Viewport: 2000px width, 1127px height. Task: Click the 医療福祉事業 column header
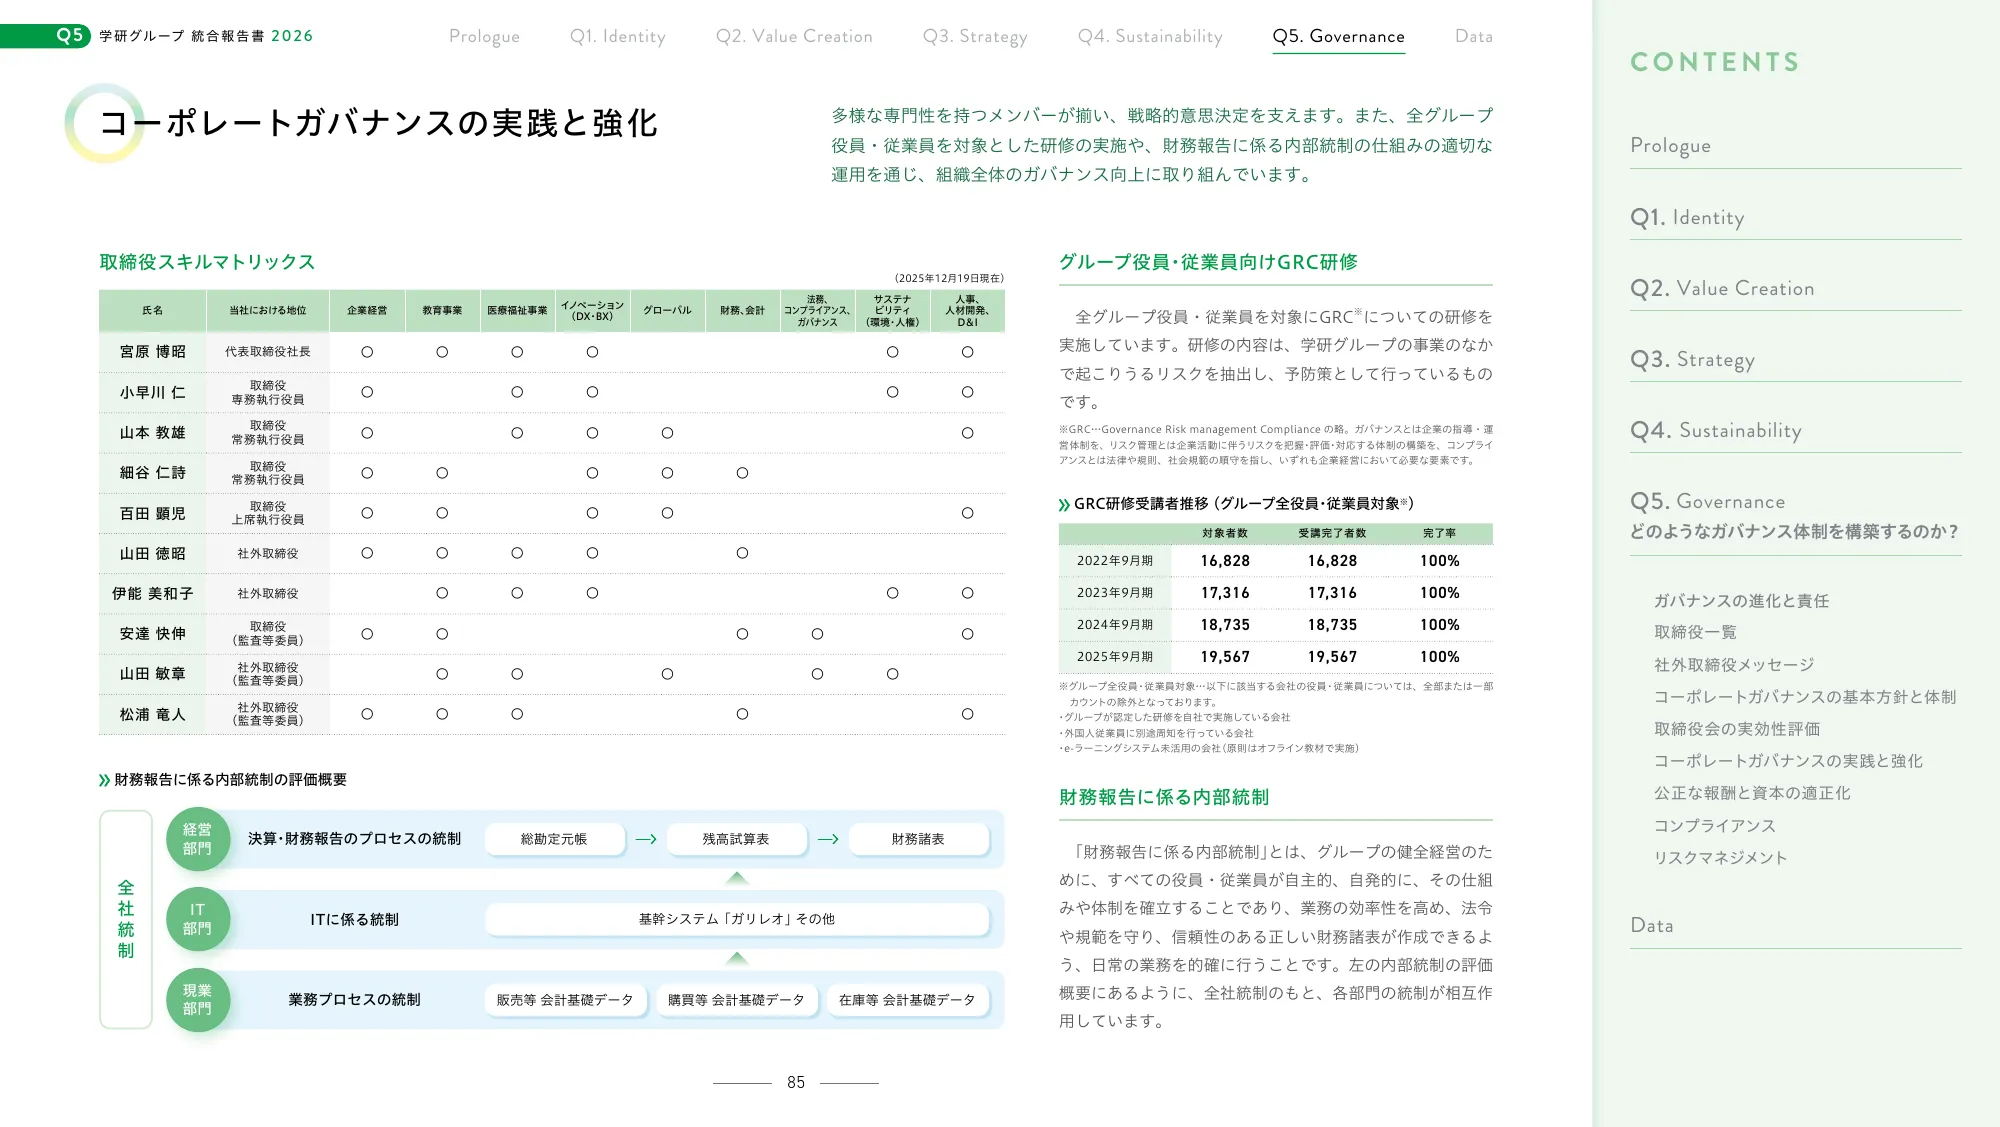pyautogui.click(x=517, y=311)
